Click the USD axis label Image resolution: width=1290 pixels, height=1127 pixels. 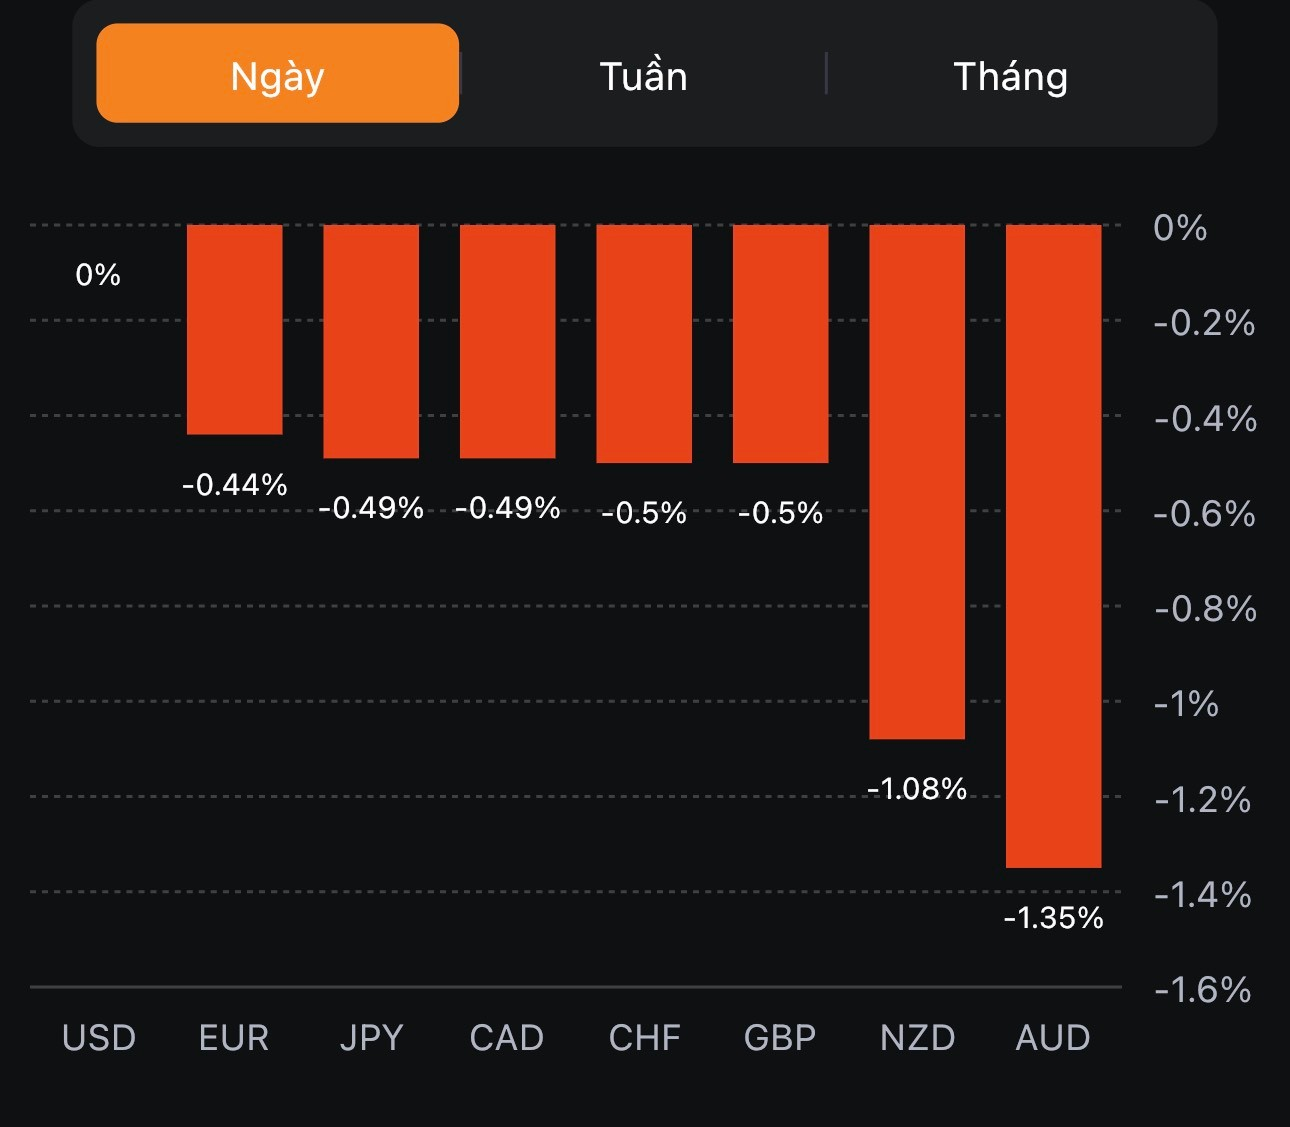(98, 1038)
